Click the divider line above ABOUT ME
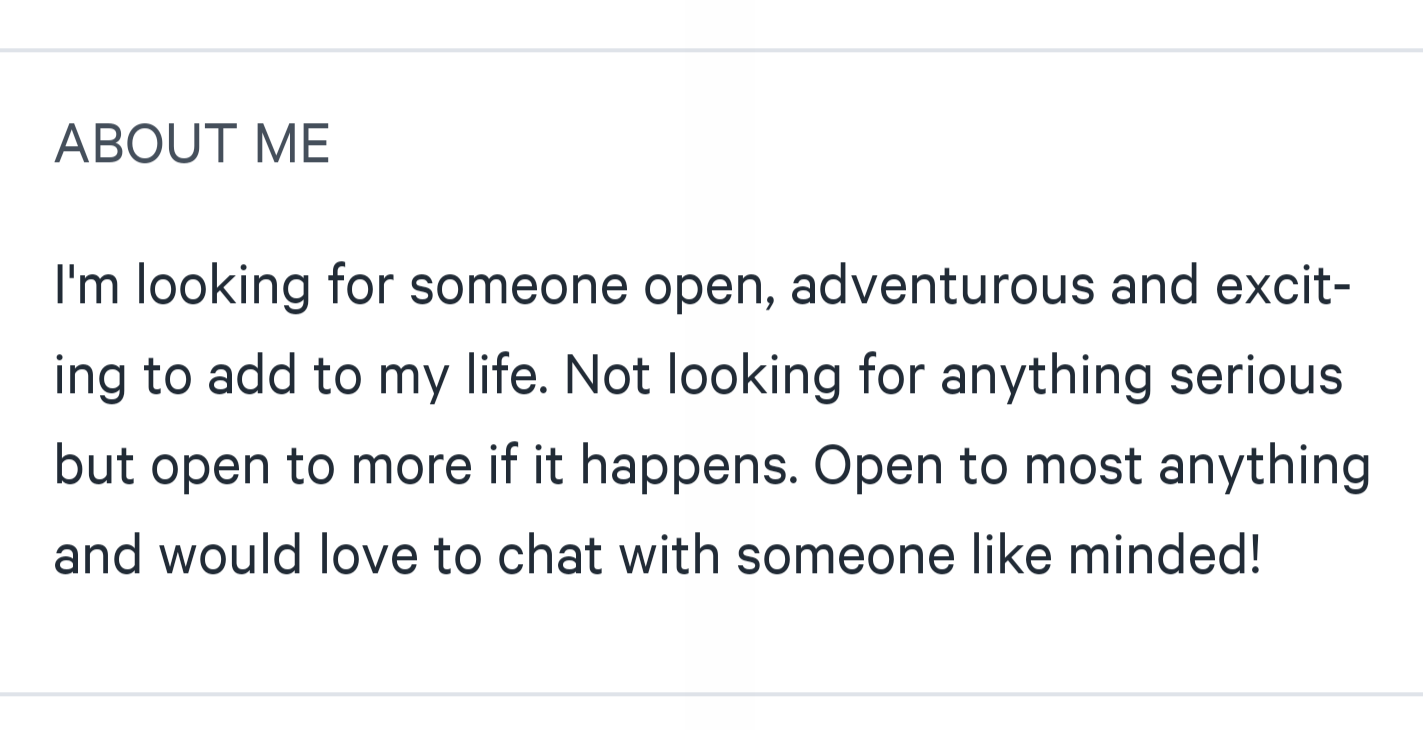Image resolution: width=1423 pixels, height=730 pixels. (x=711, y=49)
